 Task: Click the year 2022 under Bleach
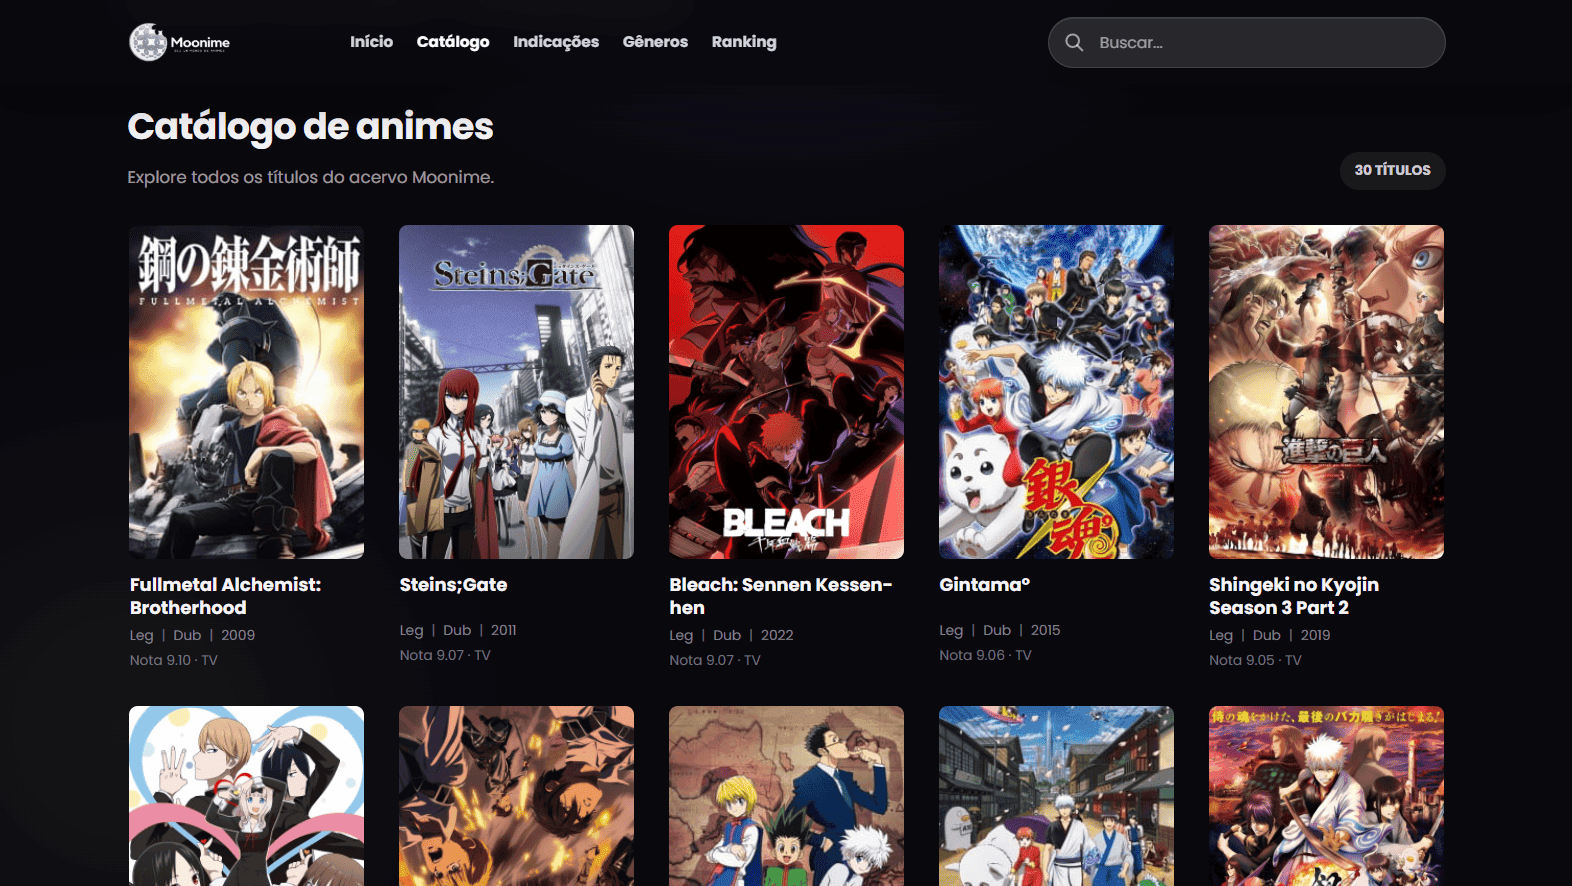tap(777, 635)
